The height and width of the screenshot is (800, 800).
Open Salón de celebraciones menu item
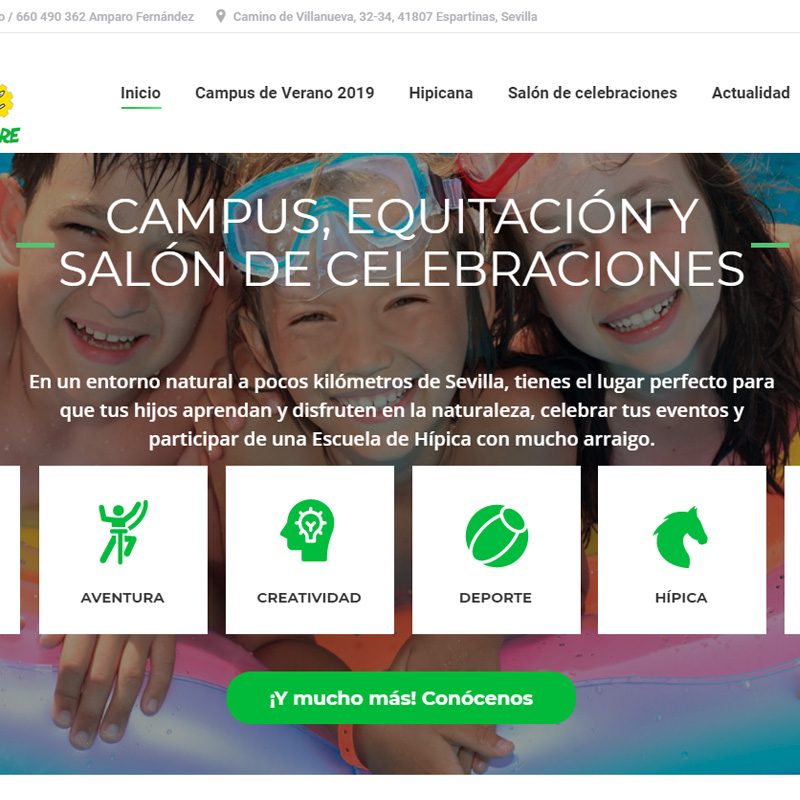coord(592,93)
